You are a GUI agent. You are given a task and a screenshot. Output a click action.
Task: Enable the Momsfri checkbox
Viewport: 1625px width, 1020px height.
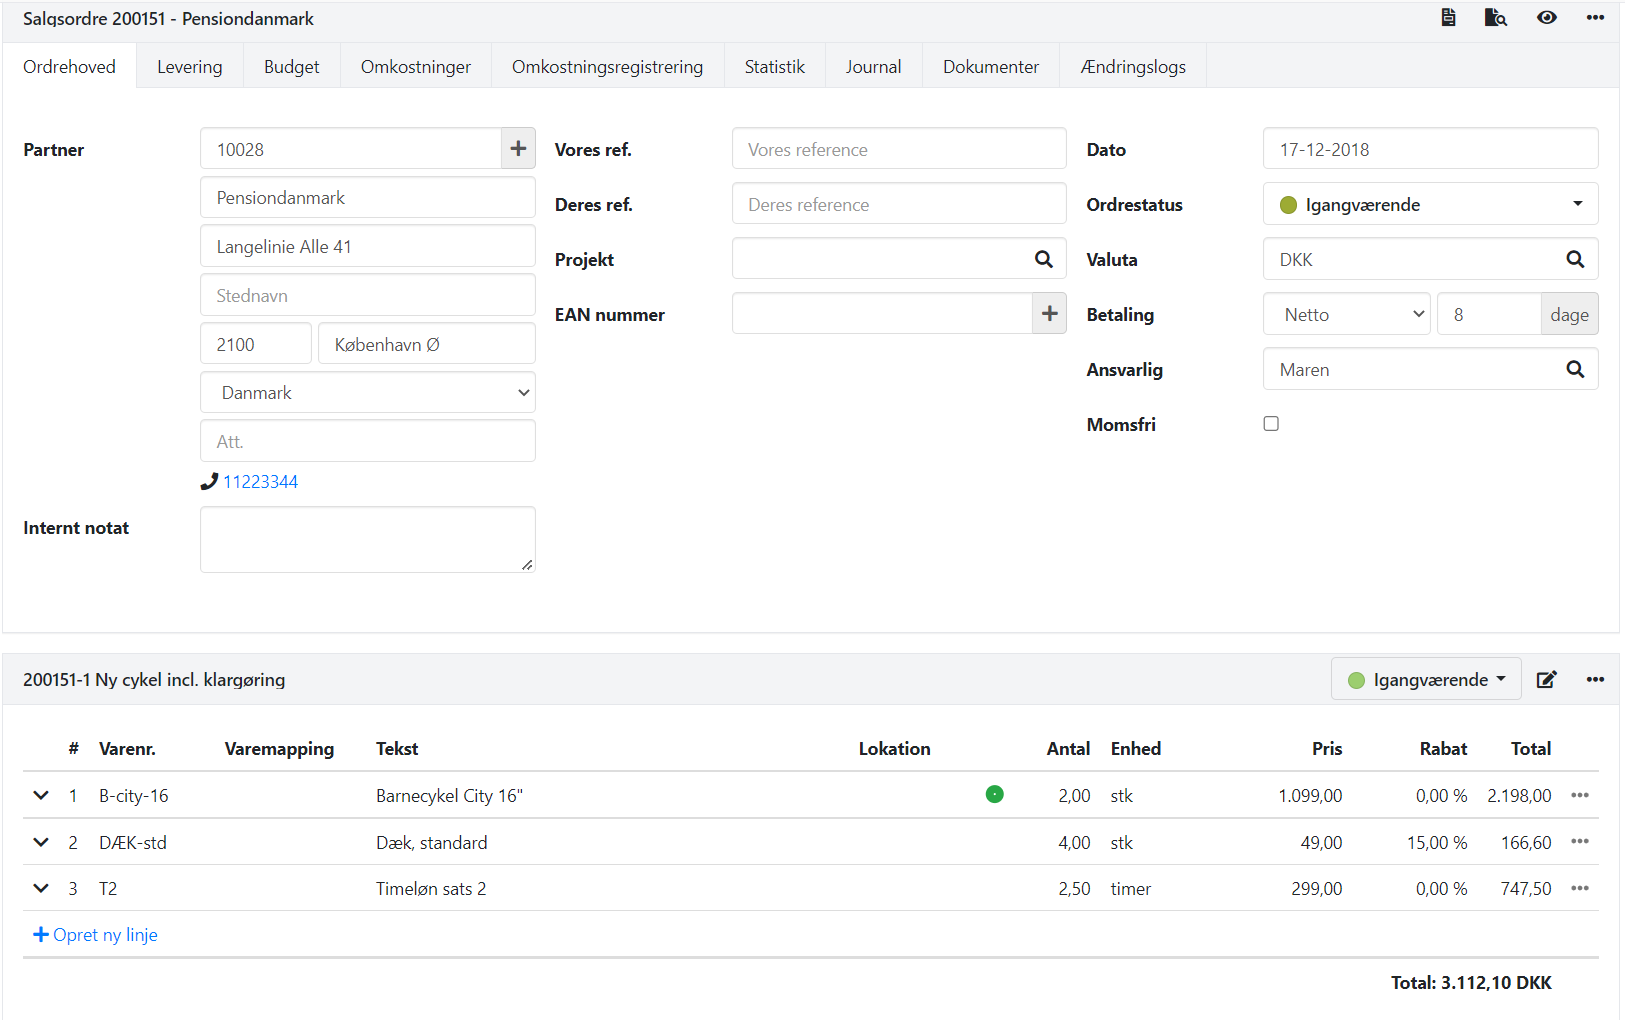(x=1271, y=424)
